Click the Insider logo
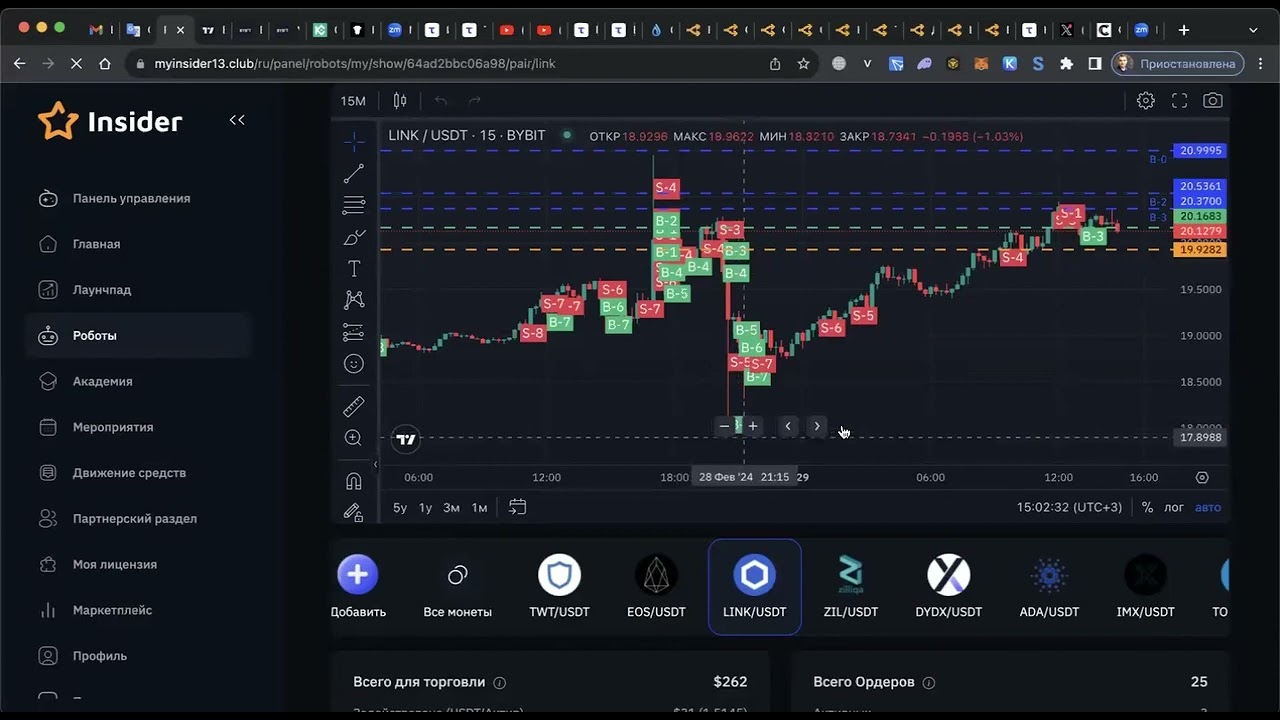The width and height of the screenshot is (1280, 720). [x=110, y=121]
